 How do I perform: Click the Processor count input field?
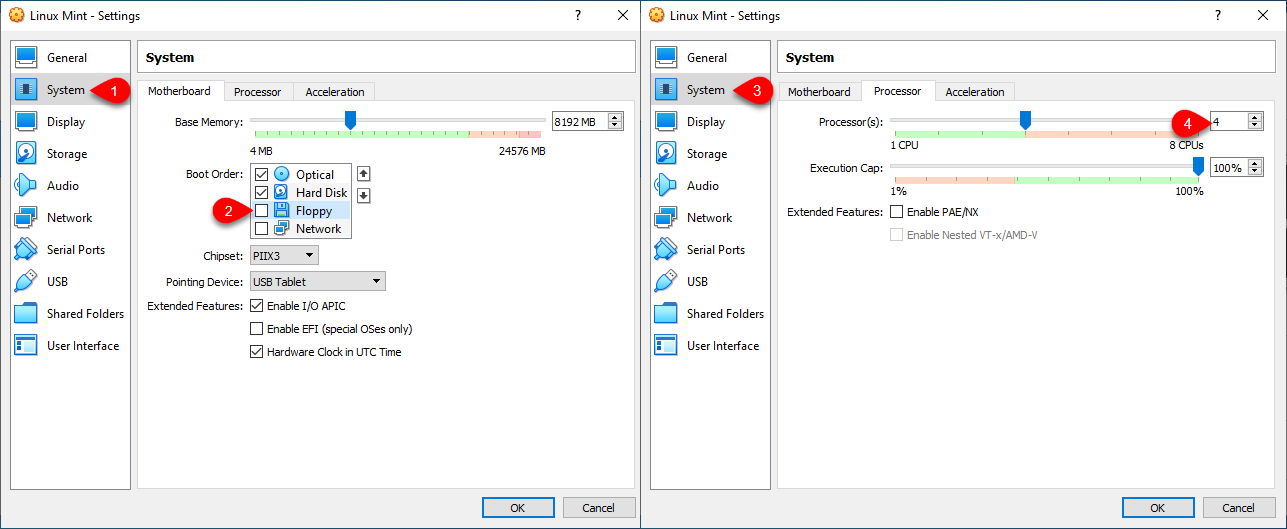pos(1229,122)
